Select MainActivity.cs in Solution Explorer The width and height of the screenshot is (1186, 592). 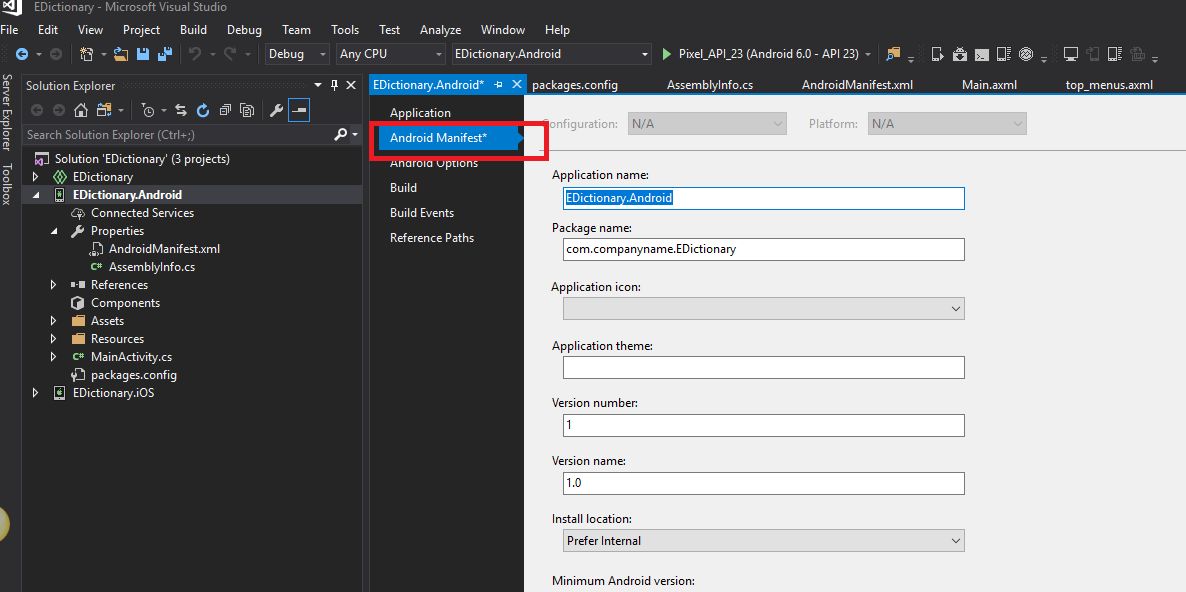(132, 357)
